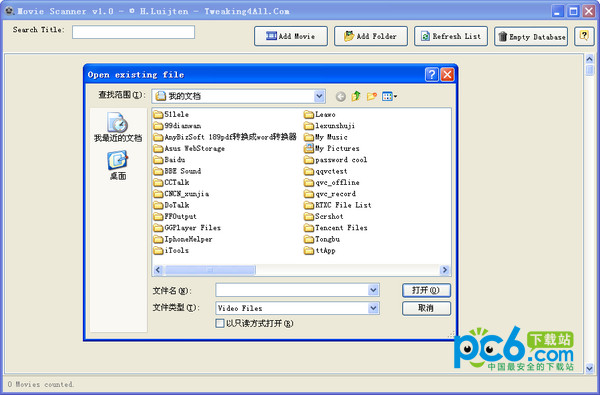
Task: Select the password cool folder
Action: click(336, 160)
